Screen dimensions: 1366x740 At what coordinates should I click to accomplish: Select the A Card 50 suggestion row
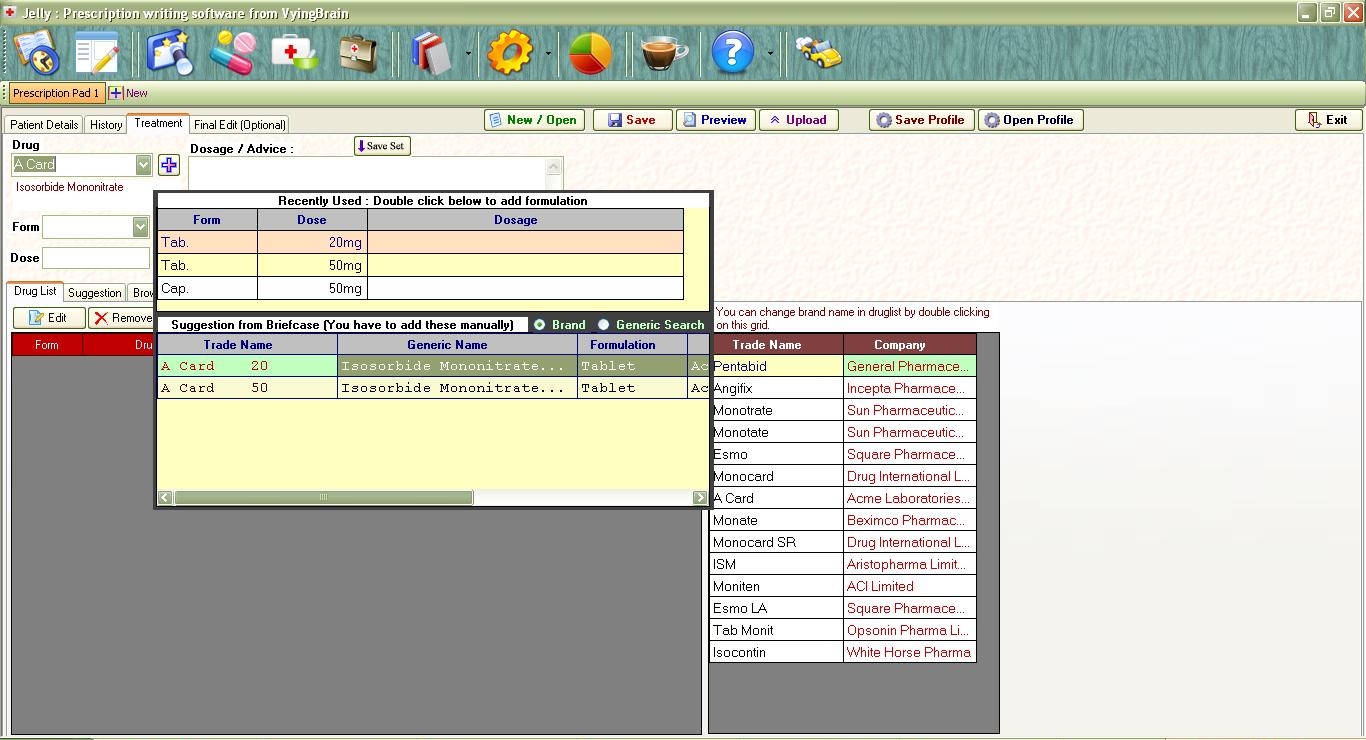(433, 388)
